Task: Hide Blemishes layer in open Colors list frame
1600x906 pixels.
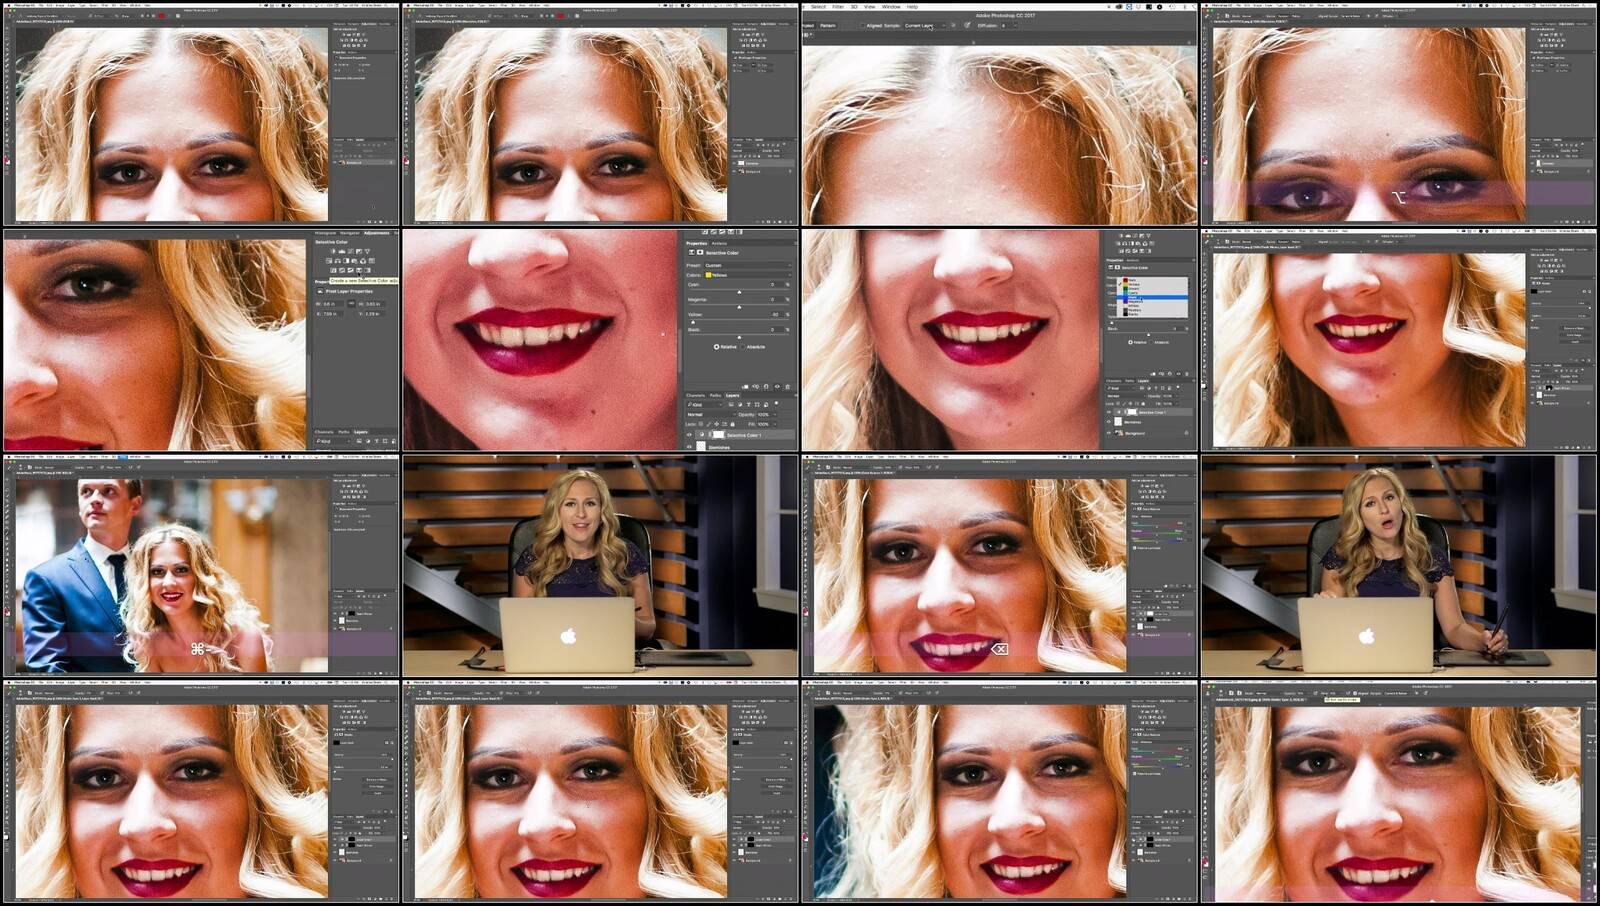Action: pyautogui.click(x=1109, y=422)
